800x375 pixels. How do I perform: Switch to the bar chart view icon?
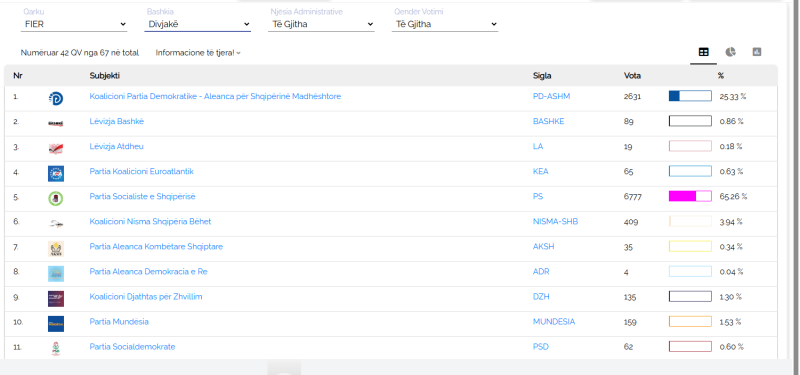click(757, 52)
